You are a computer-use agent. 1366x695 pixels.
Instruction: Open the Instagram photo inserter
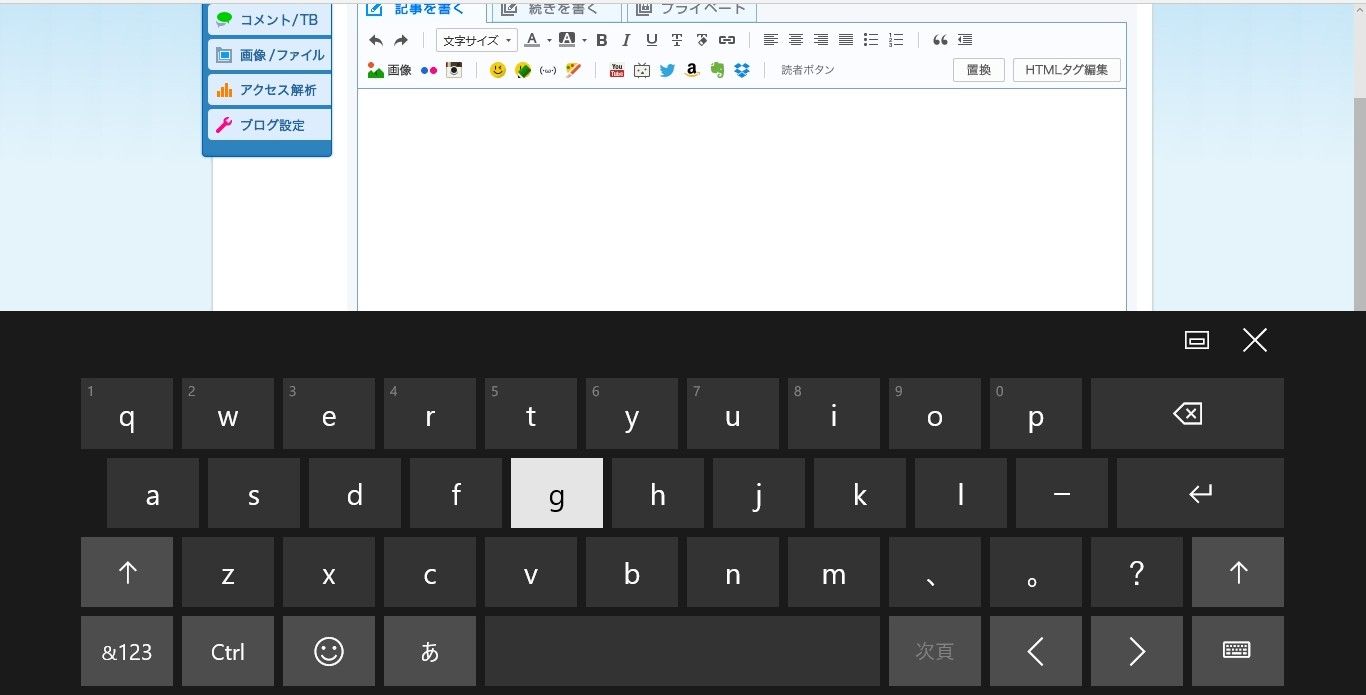[x=454, y=70]
